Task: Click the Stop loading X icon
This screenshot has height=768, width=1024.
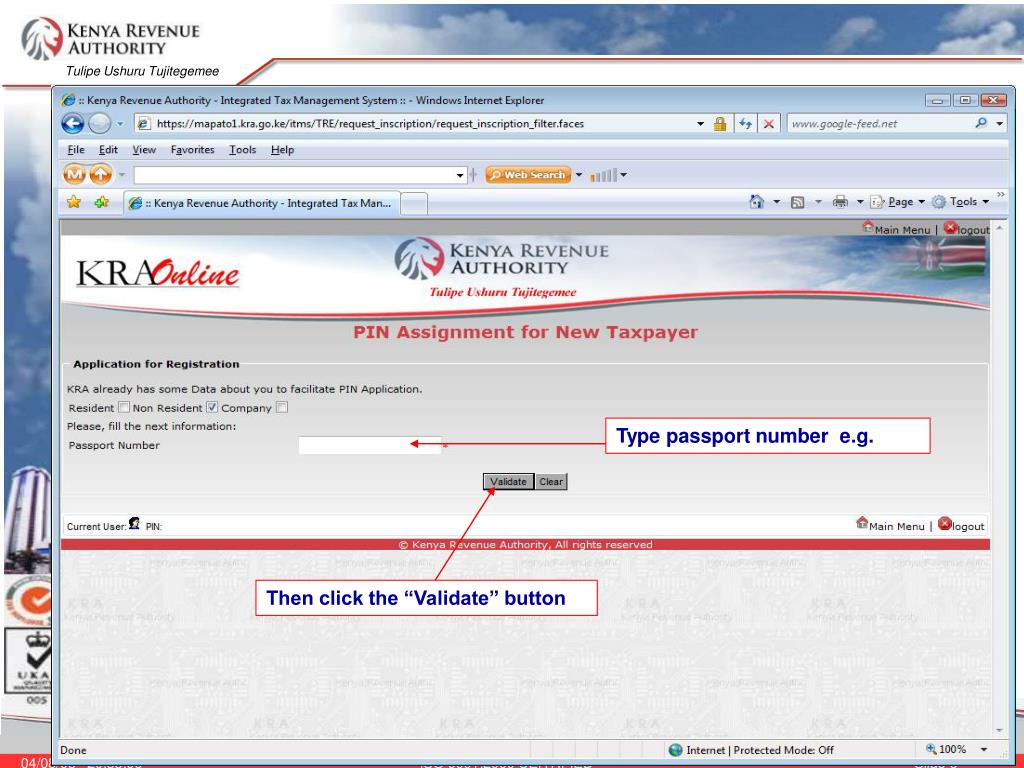Action: (x=769, y=123)
